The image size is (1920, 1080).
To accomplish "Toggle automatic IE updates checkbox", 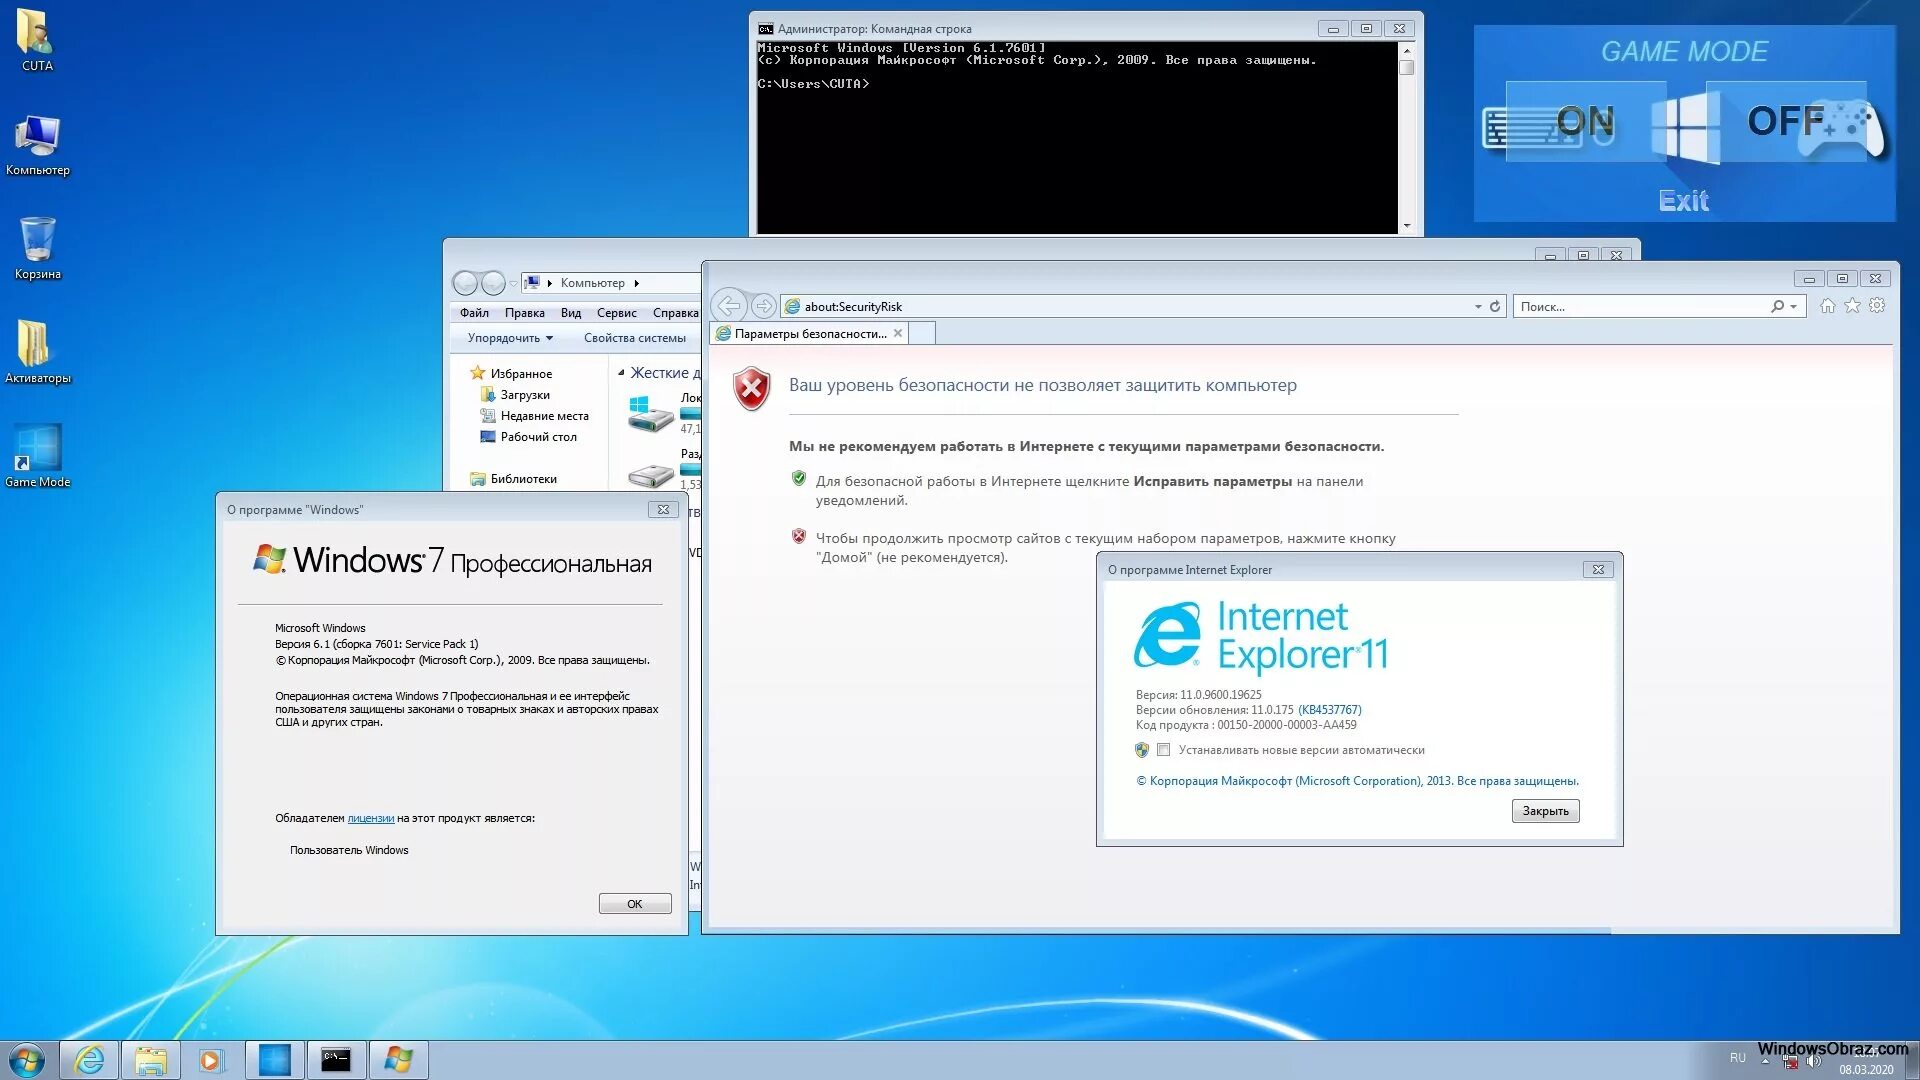I will tap(1163, 750).
